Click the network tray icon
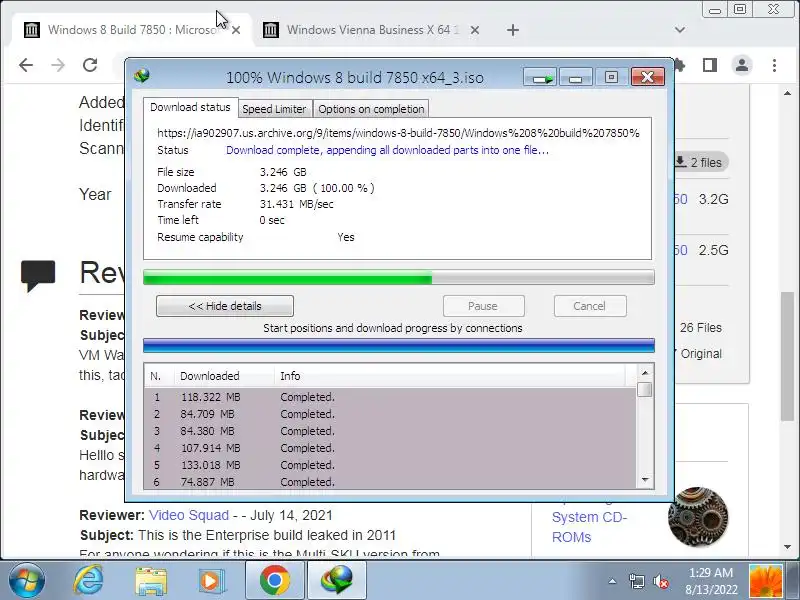Screen dimensions: 800x600 coord(636,581)
